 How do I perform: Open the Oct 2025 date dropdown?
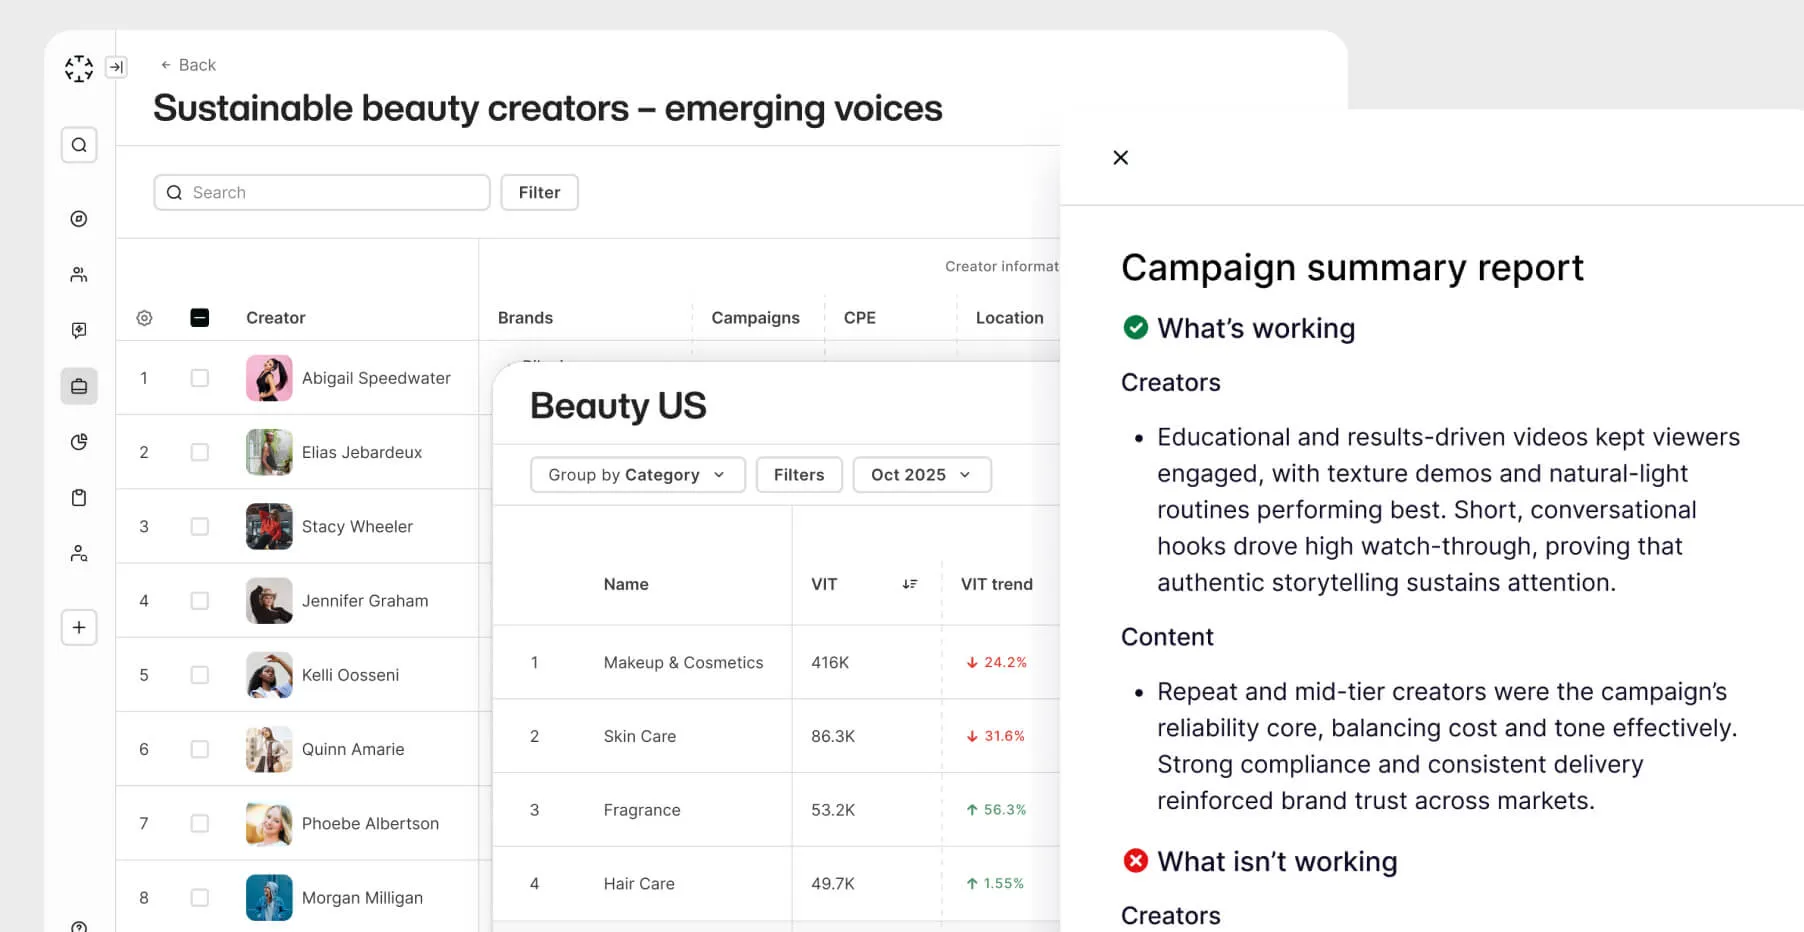[922, 475]
